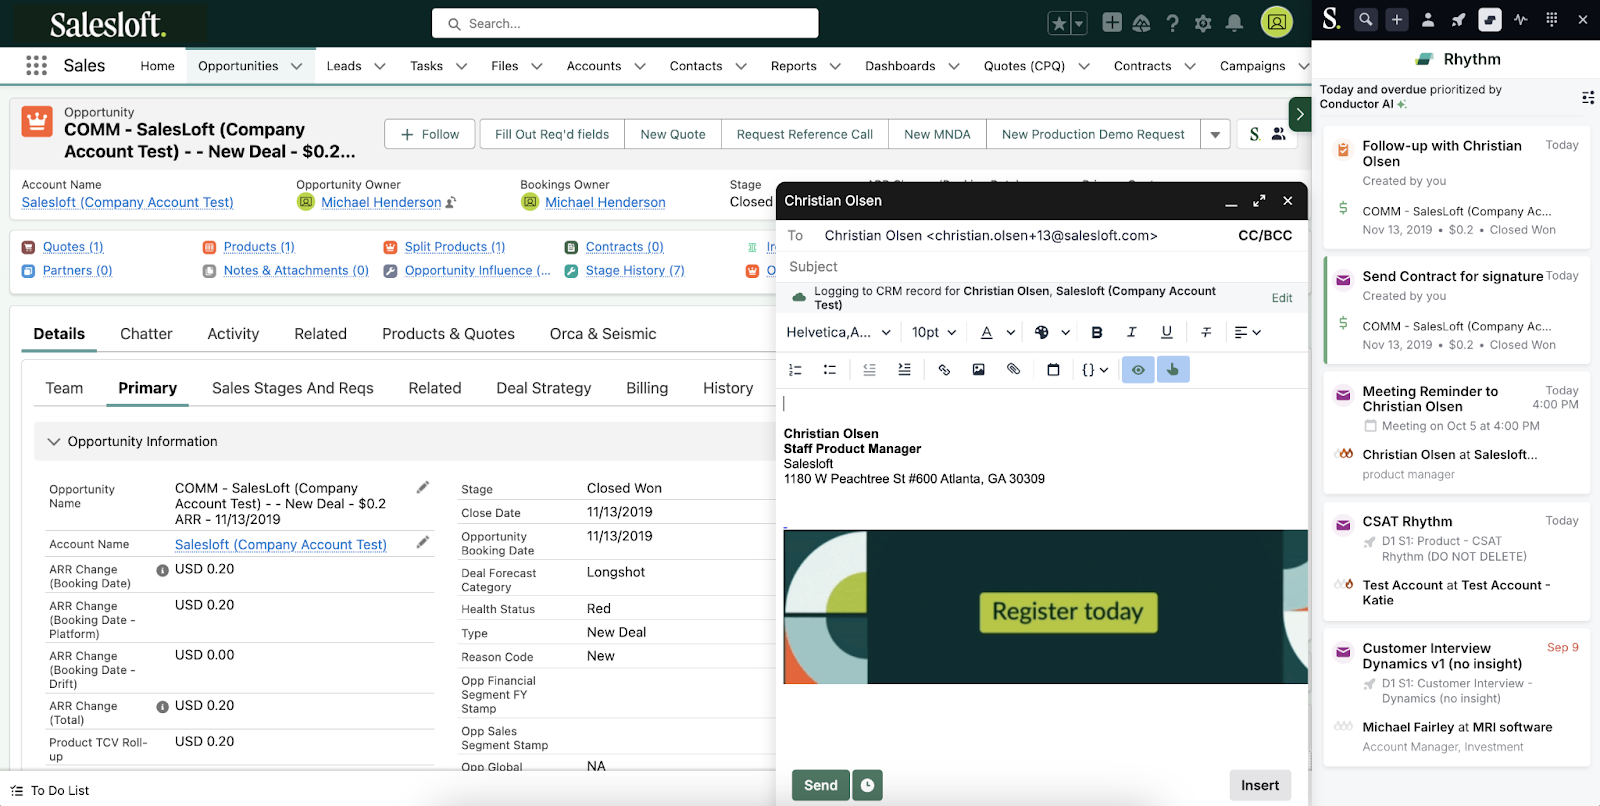The height and width of the screenshot is (806, 1600).
Task: Open Products & Quotes tab
Action: (x=448, y=334)
